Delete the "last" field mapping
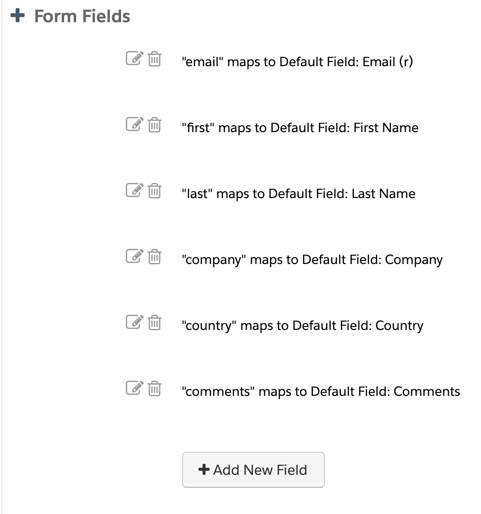 [x=155, y=191]
